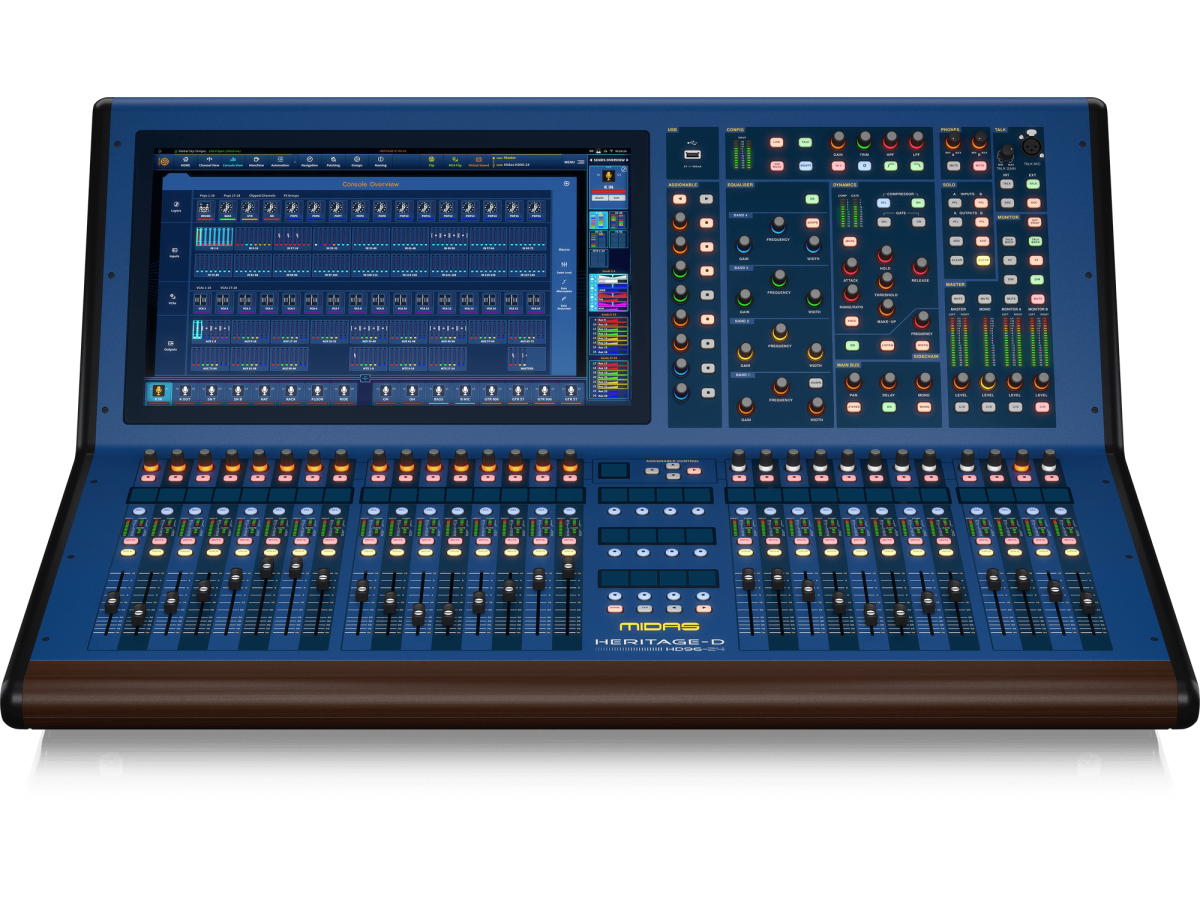This screenshot has width=1200, height=900.
Task: Tap the Channel View icon
Action: coord(208,161)
